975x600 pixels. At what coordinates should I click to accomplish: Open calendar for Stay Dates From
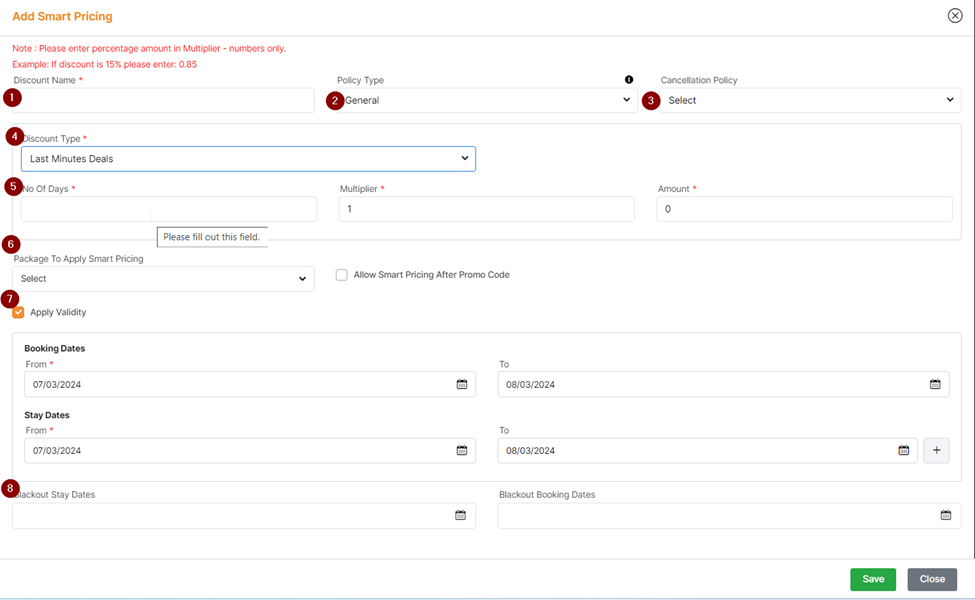tap(462, 450)
